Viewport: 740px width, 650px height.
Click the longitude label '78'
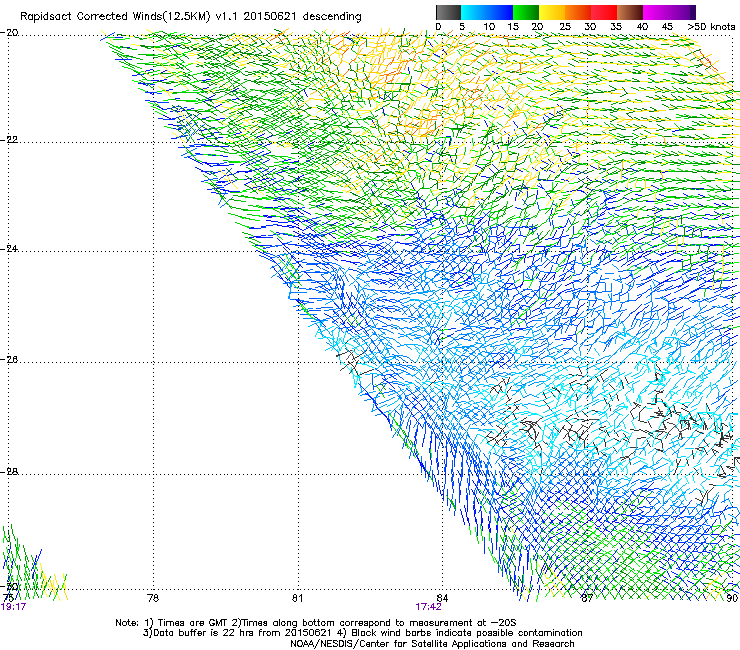[x=153, y=599]
